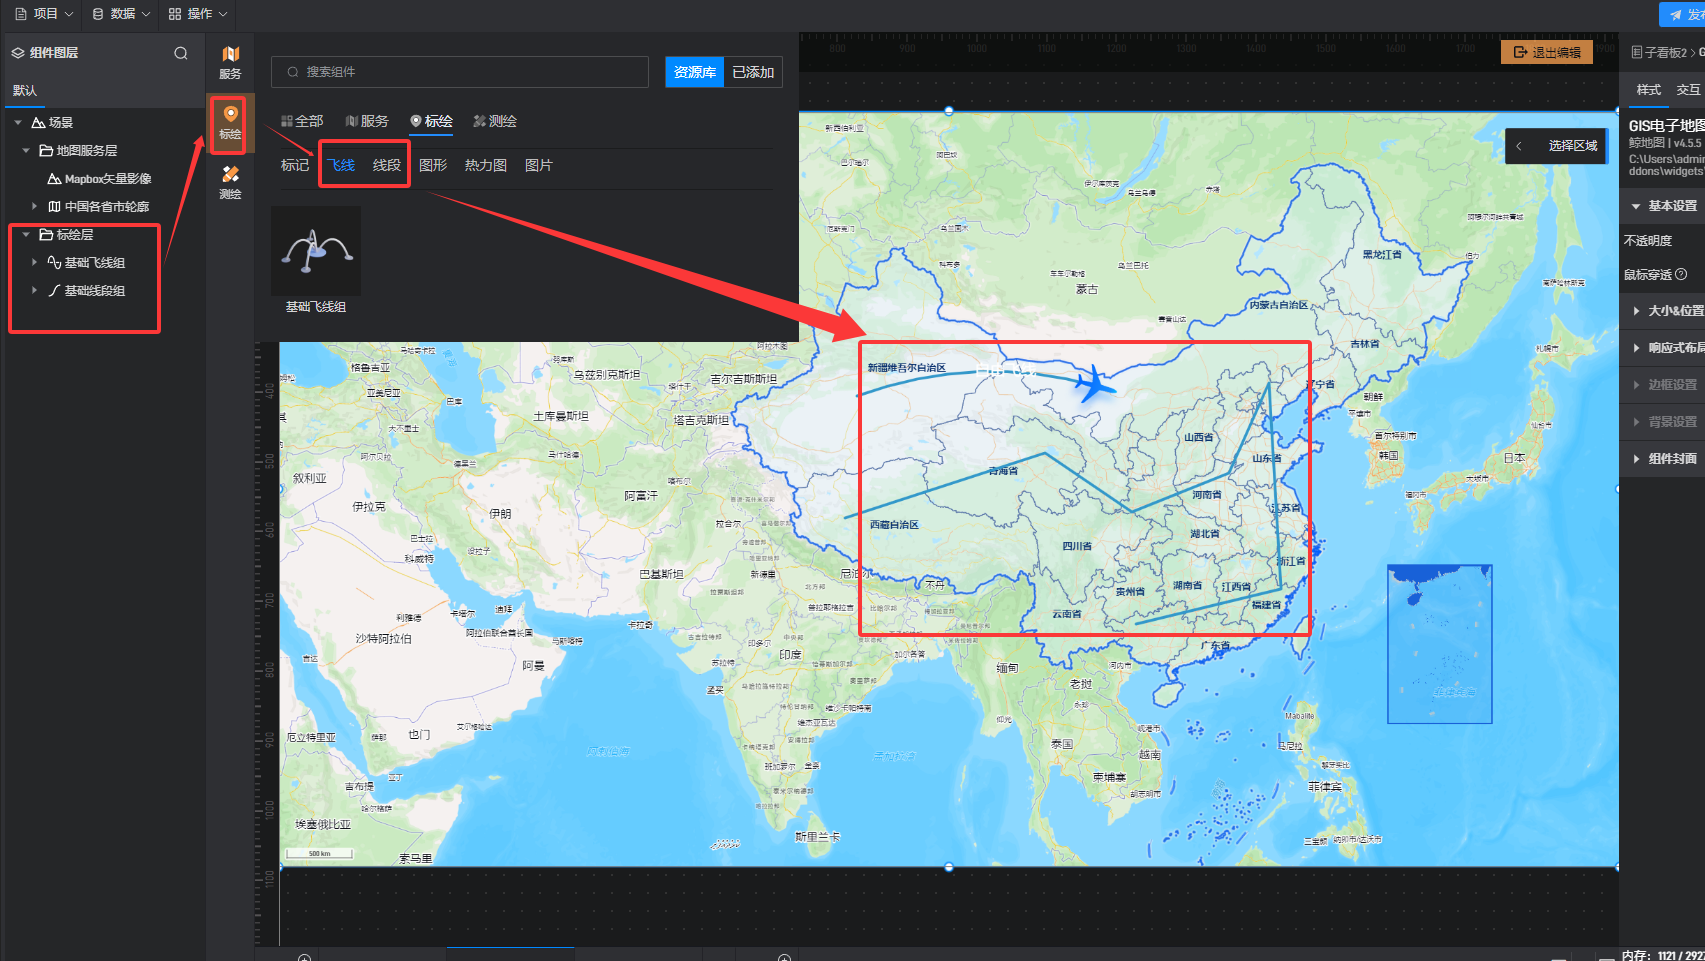Click the airplane icon on the fly line
Viewport: 1705px width, 961px height.
1095,384
